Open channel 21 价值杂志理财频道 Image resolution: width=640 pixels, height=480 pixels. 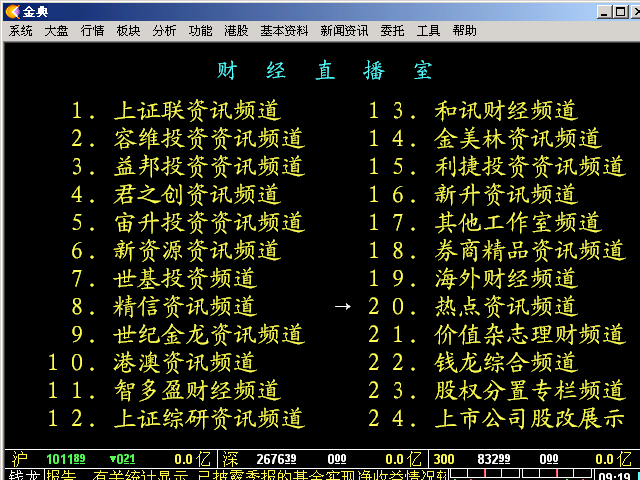click(x=497, y=334)
